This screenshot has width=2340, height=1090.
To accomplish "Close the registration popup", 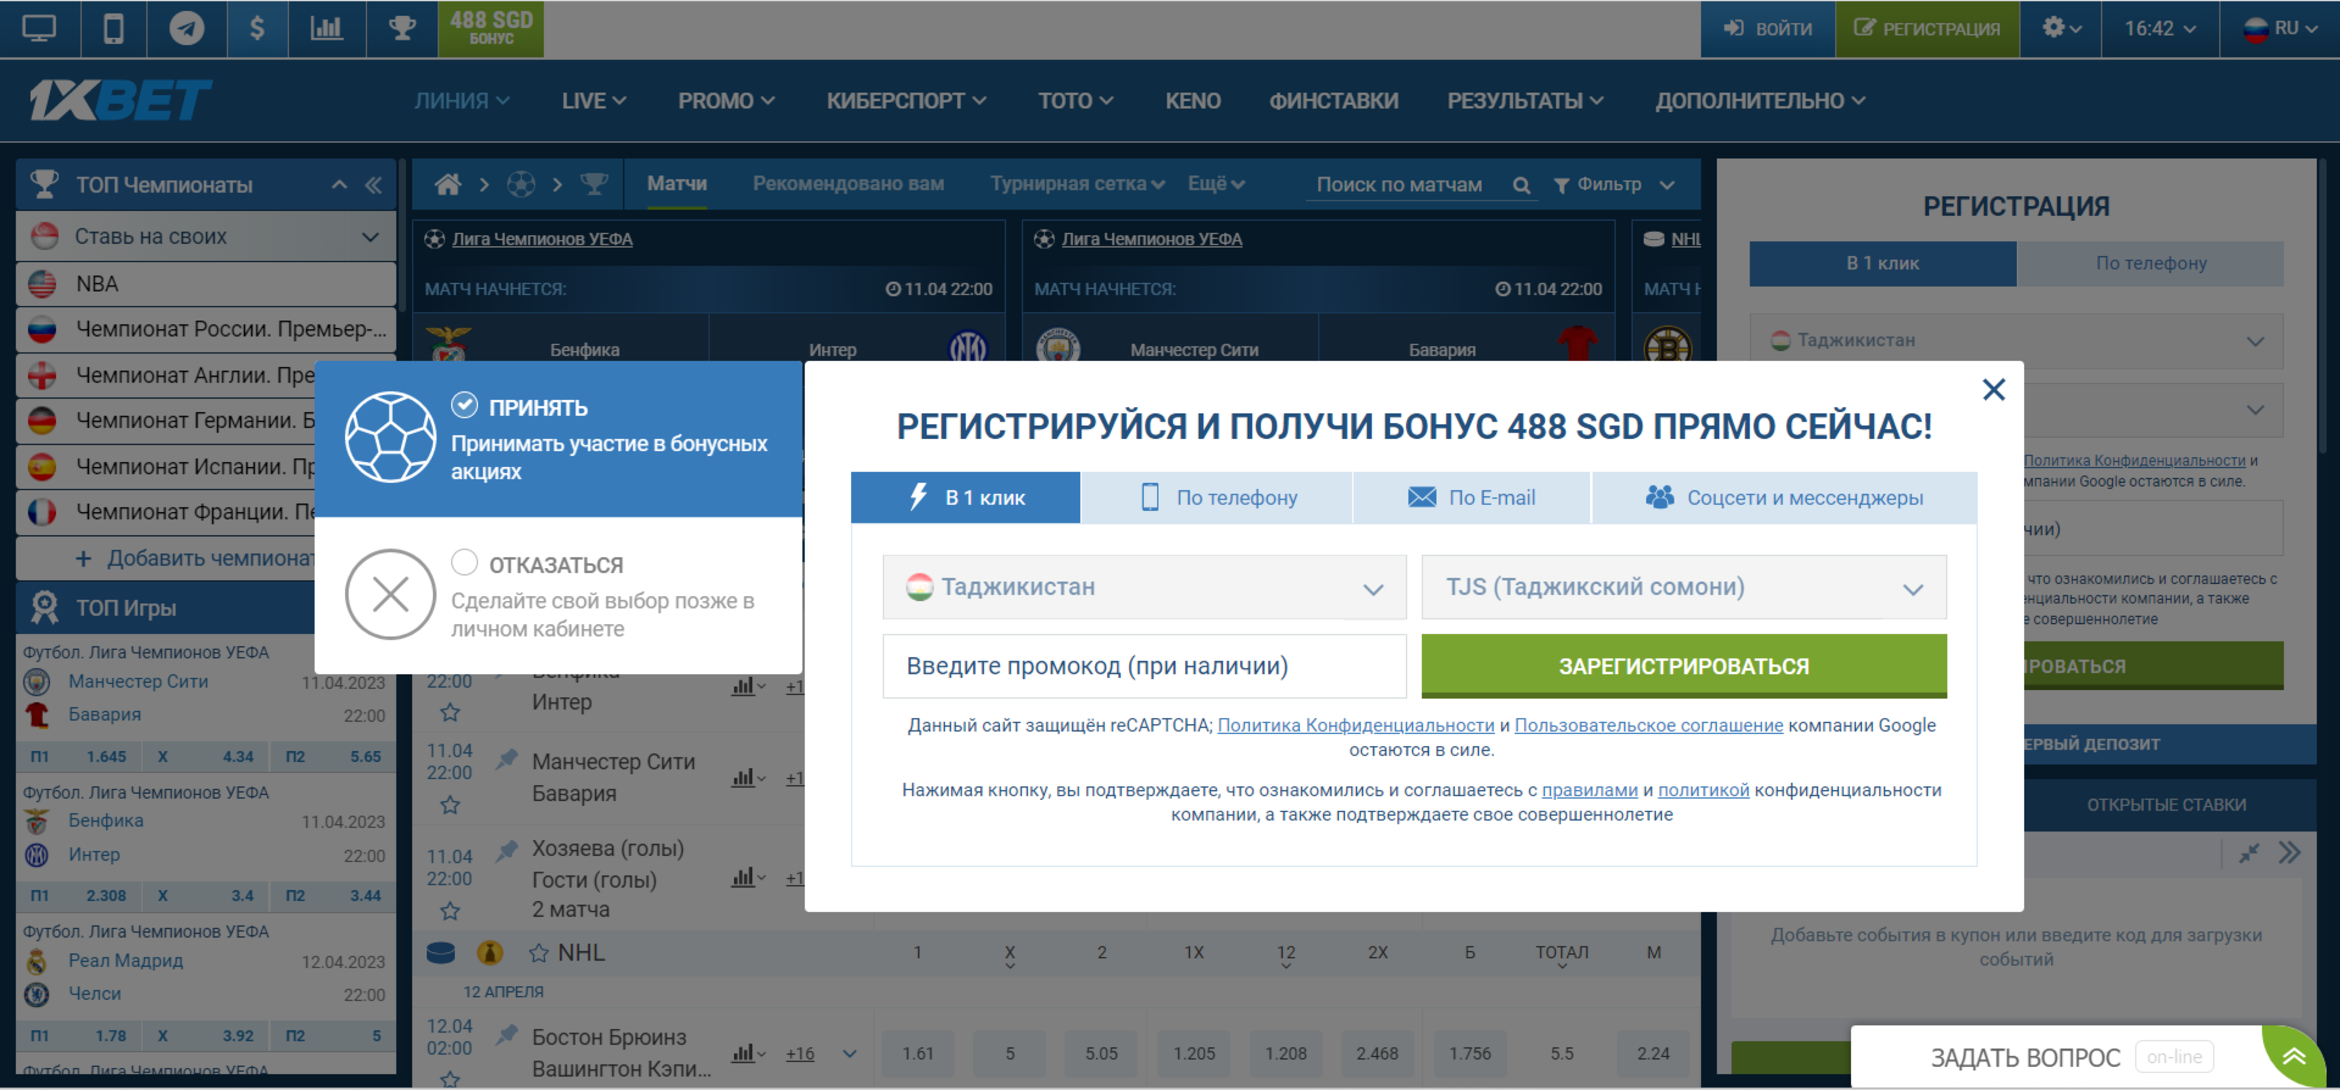I will point(1993,390).
